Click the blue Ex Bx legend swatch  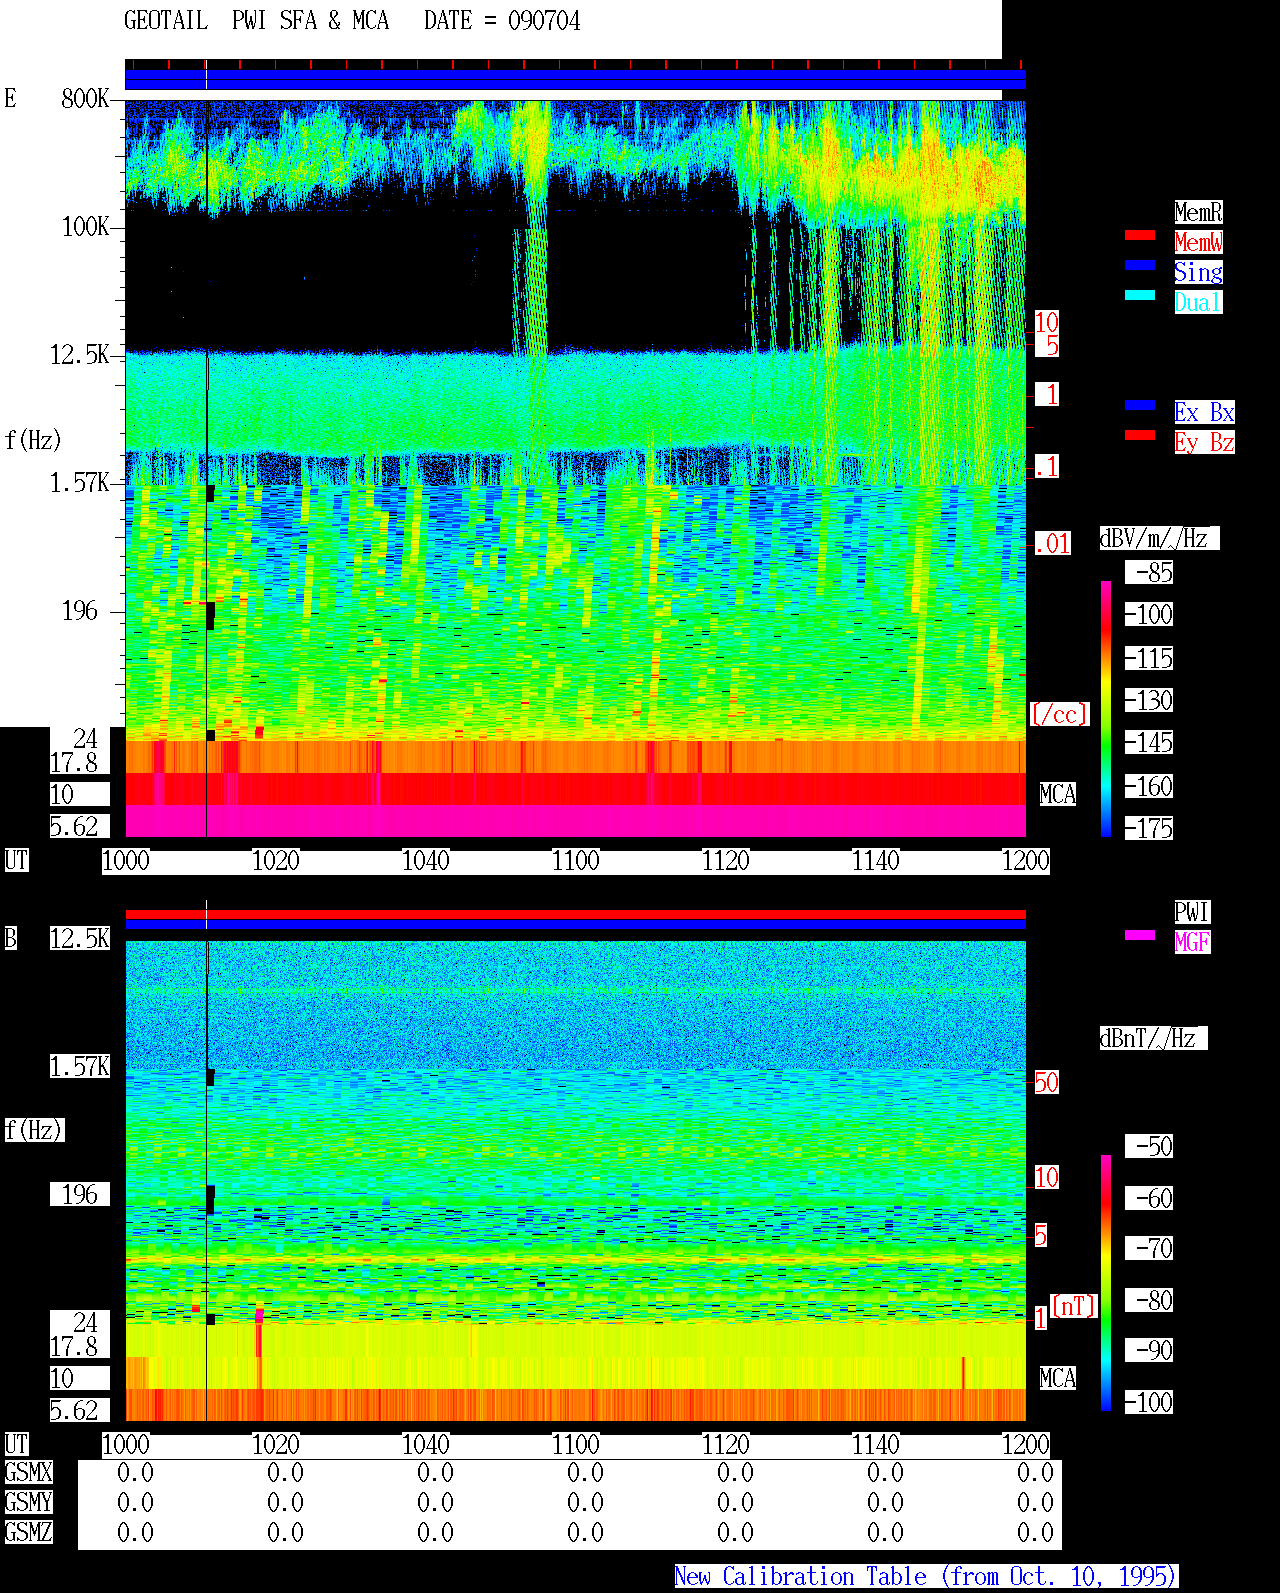point(1140,405)
